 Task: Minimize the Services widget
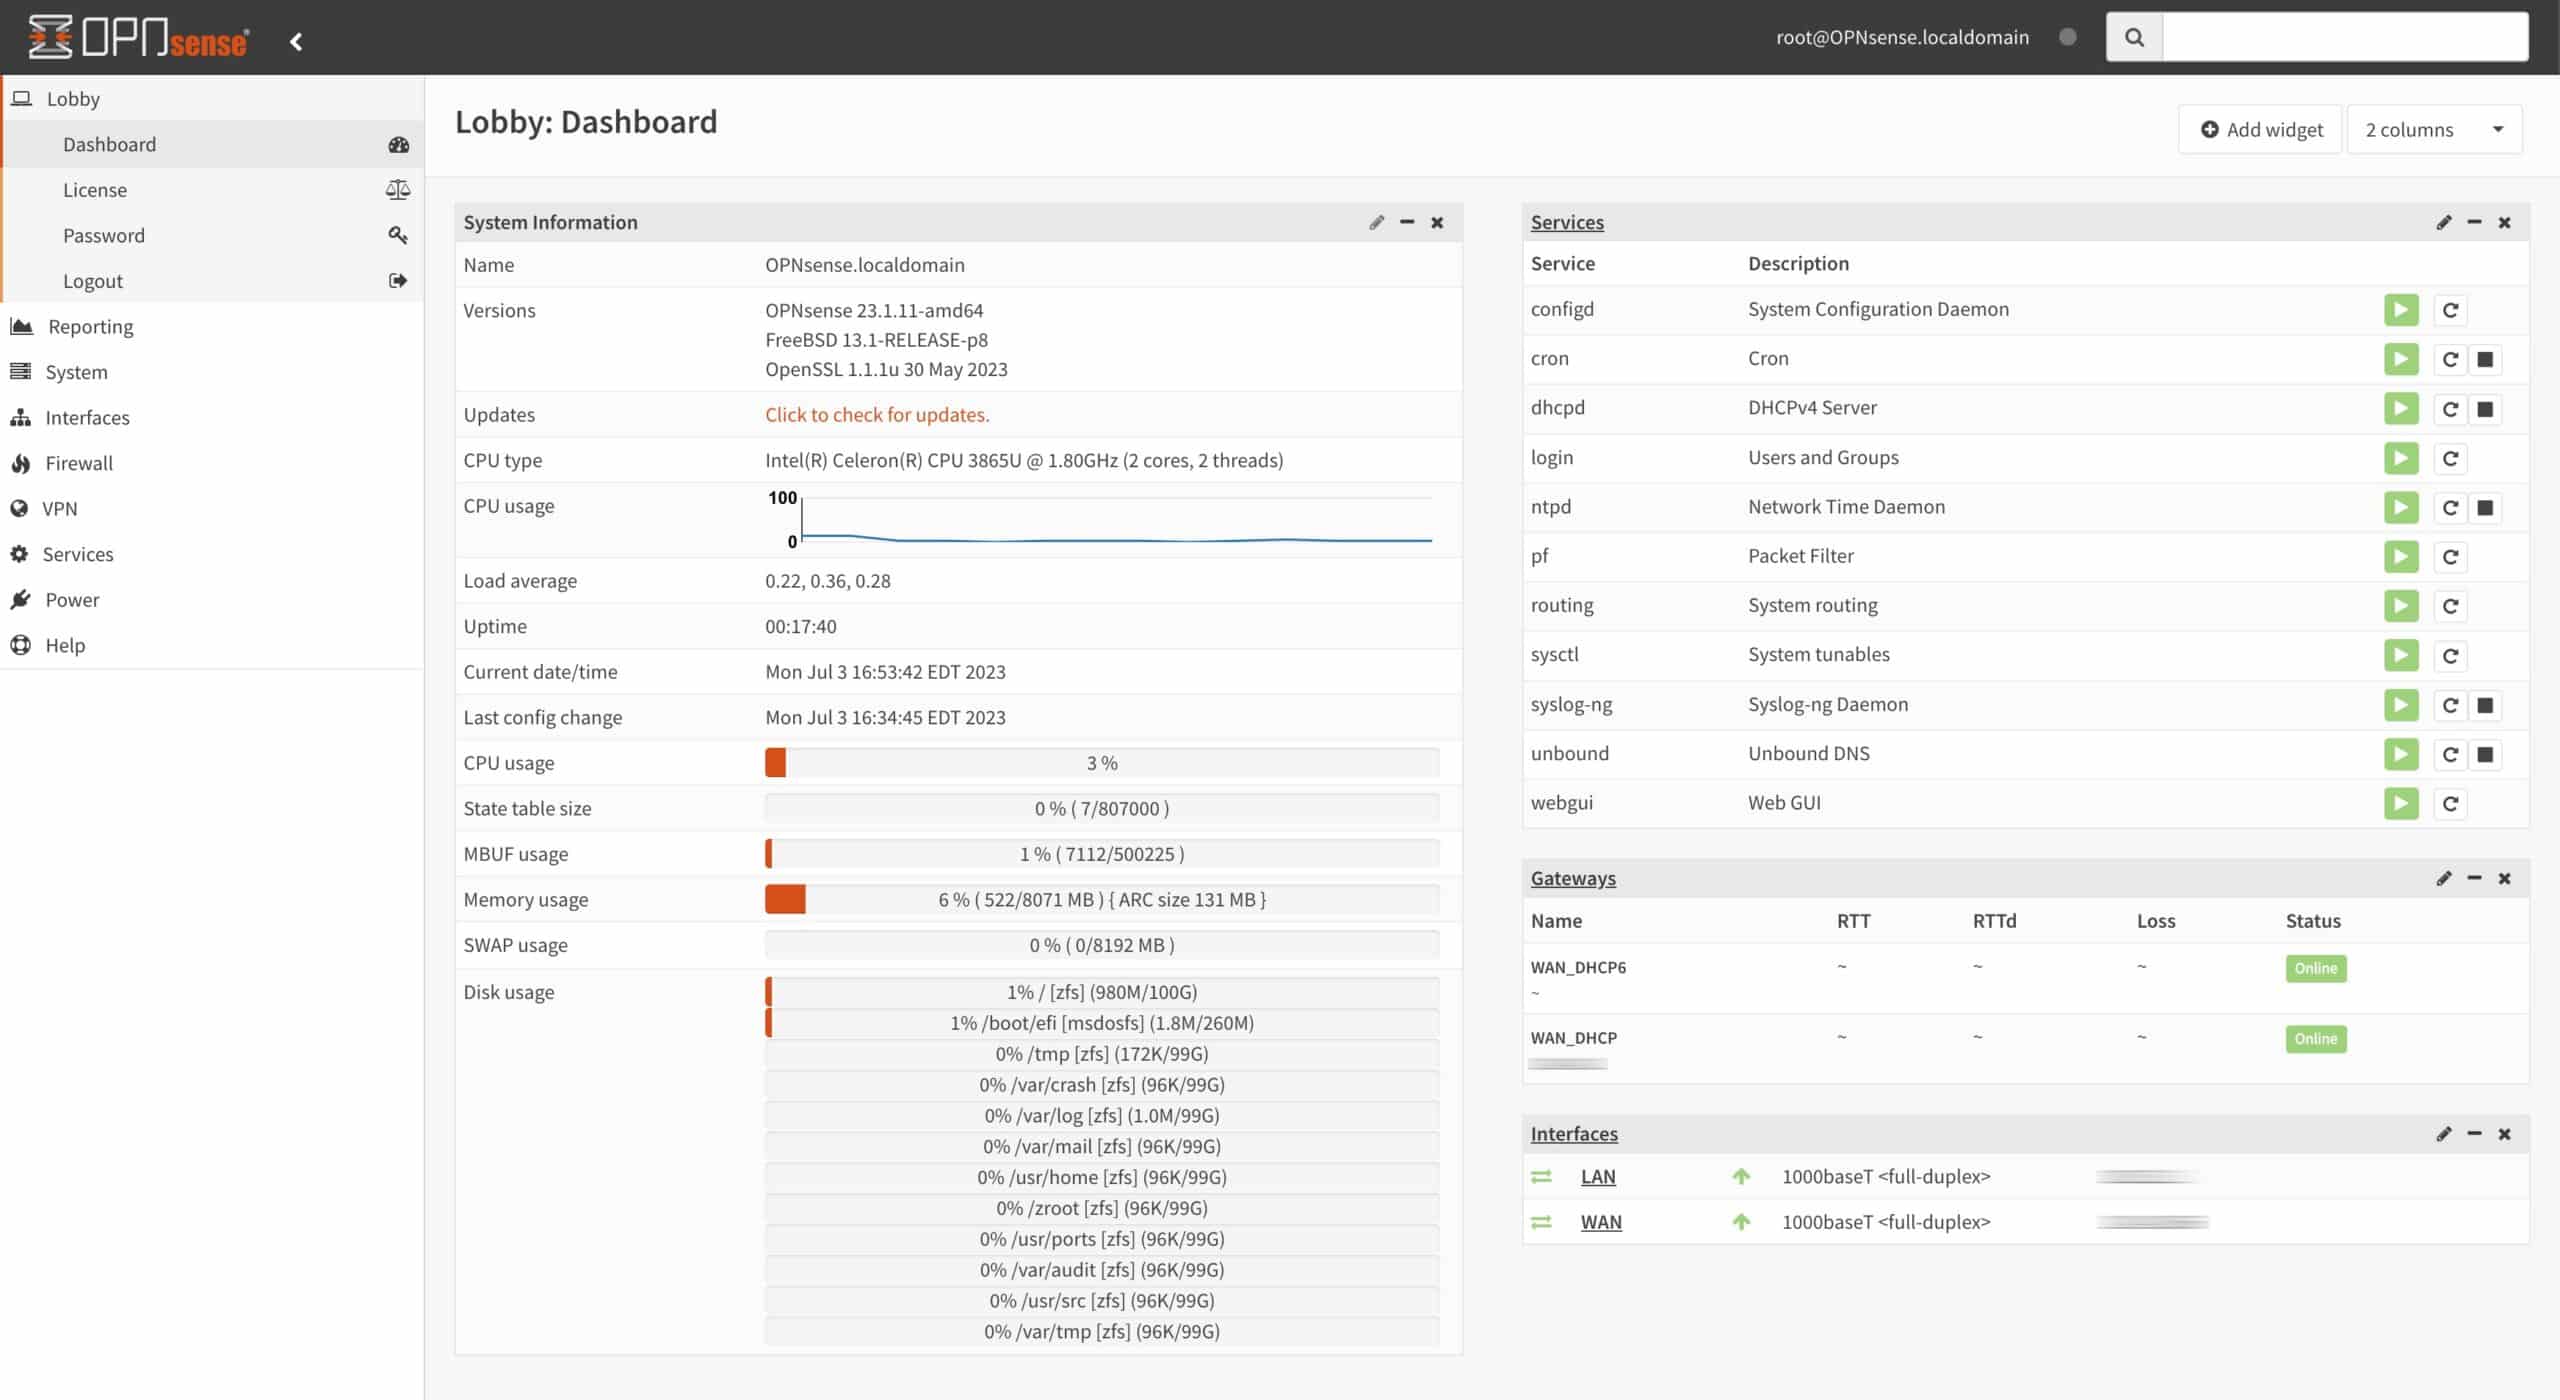tap(2474, 222)
